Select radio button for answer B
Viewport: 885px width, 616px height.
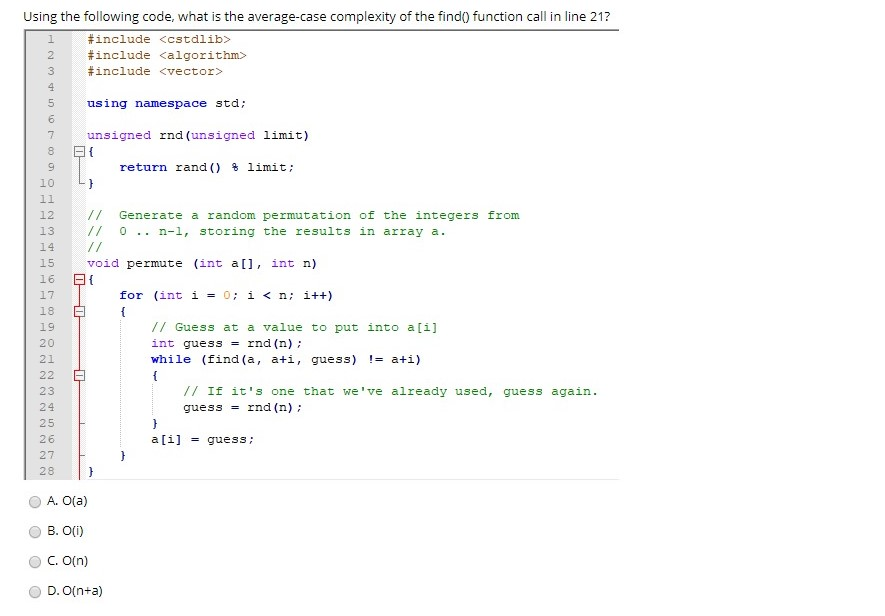click(35, 531)
